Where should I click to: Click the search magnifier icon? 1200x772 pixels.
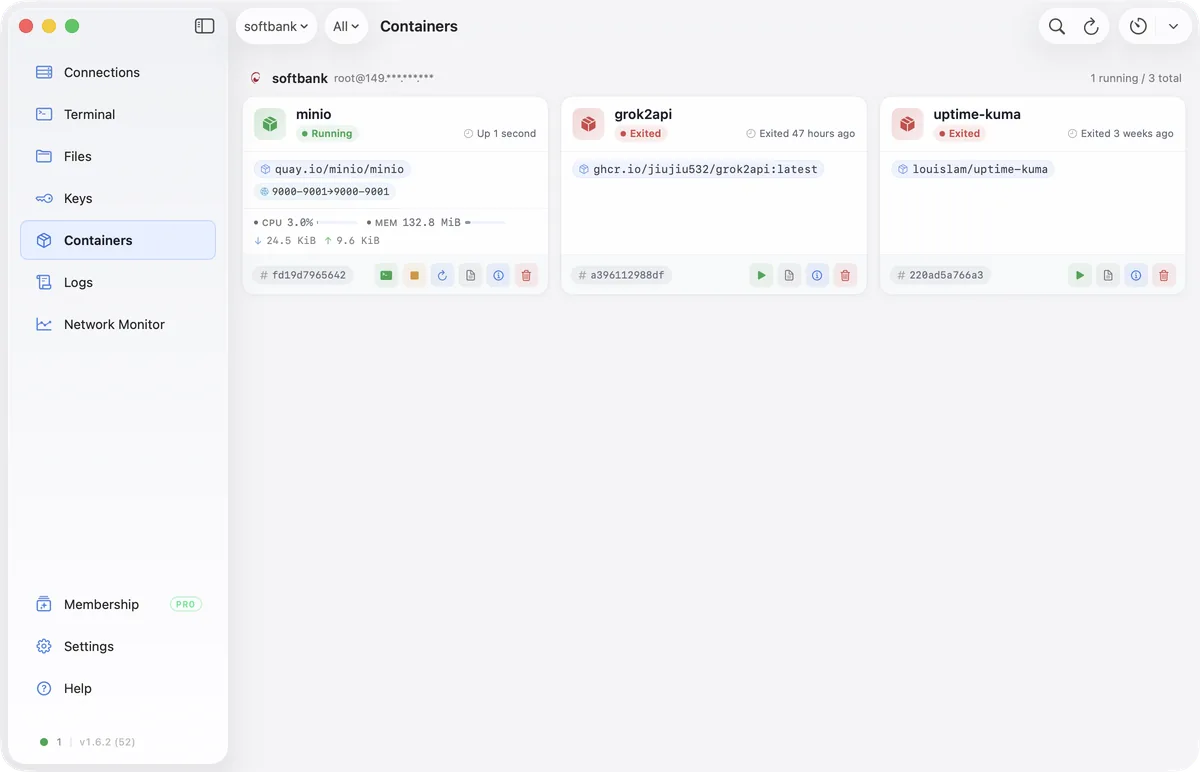[1057, 26]
